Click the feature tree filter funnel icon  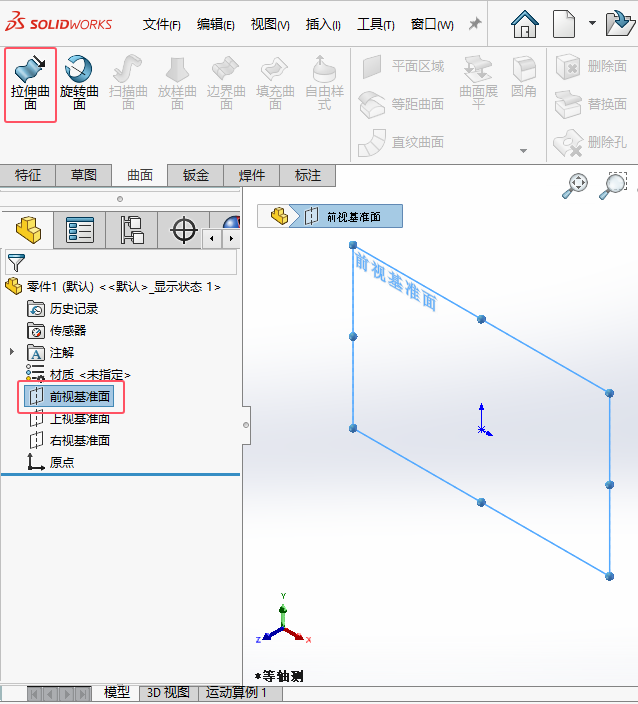click(x=16, y=263)
